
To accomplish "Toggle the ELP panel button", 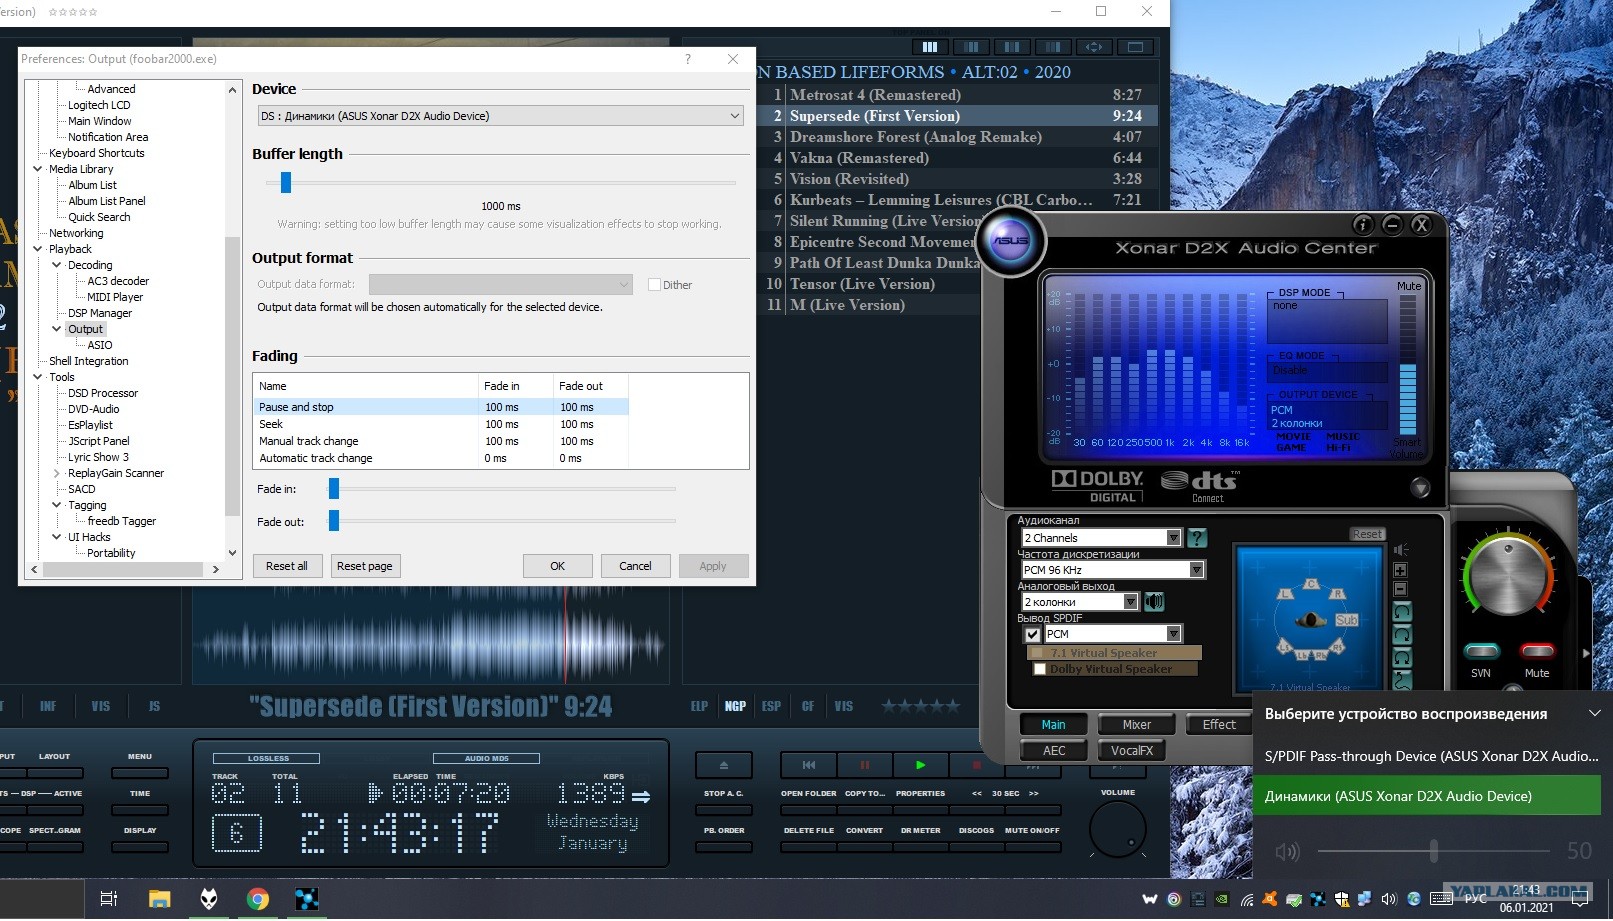I will click(x=699, y=706).
